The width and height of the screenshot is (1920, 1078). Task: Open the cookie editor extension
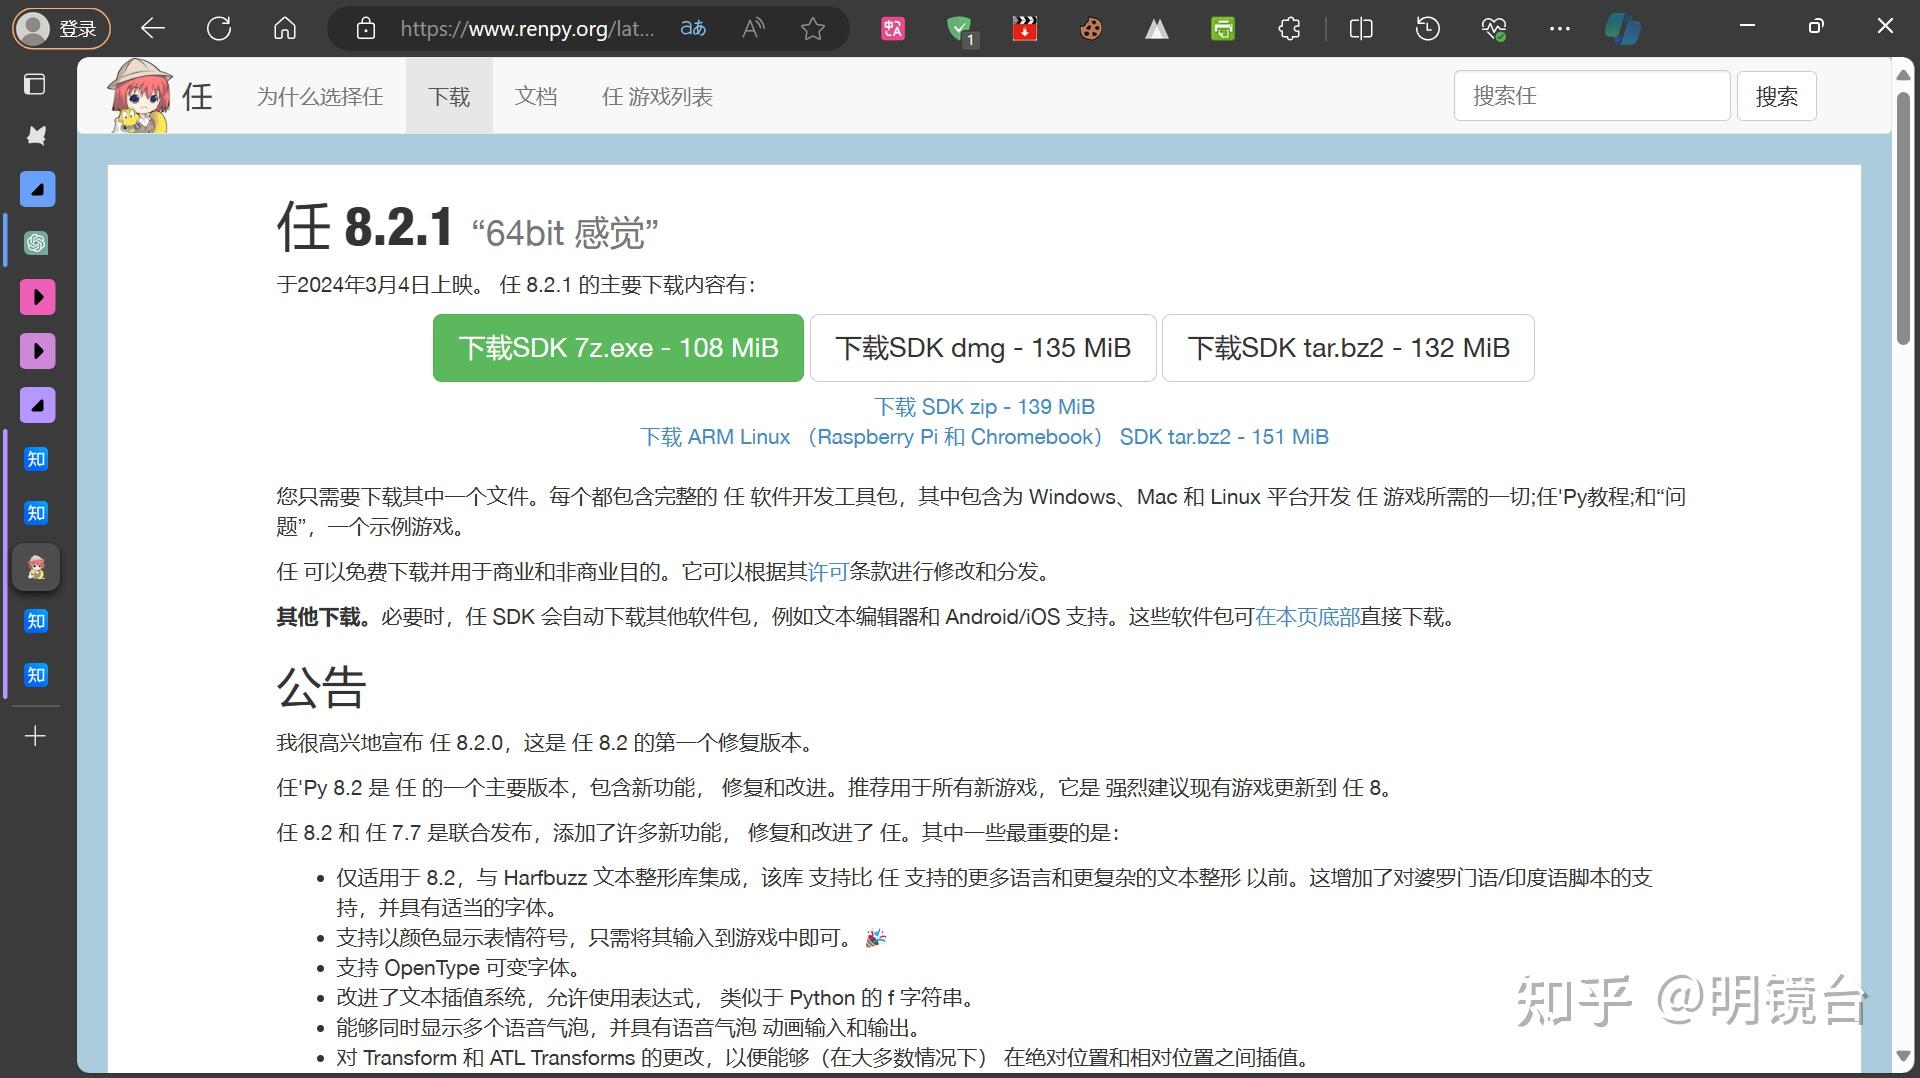(x=1090, y=28)
